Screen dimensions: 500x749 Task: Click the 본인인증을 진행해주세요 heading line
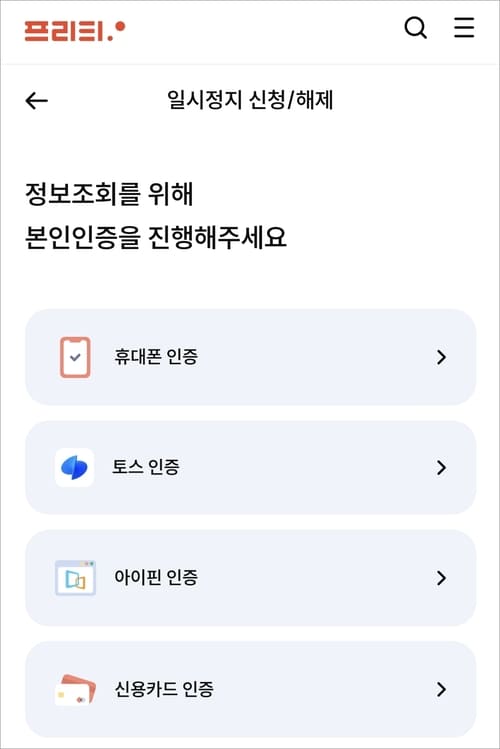coord(155,237)
